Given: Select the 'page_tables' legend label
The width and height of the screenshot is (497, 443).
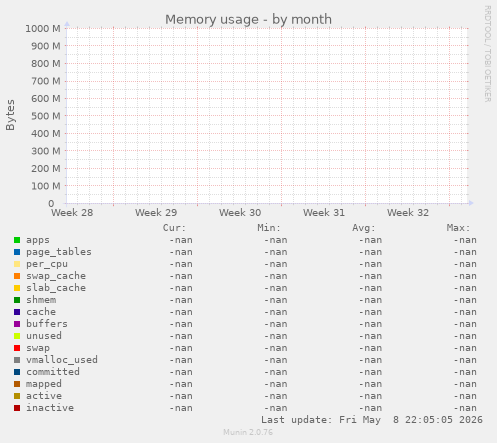Looking at the screenshot, I should (59, 252).
